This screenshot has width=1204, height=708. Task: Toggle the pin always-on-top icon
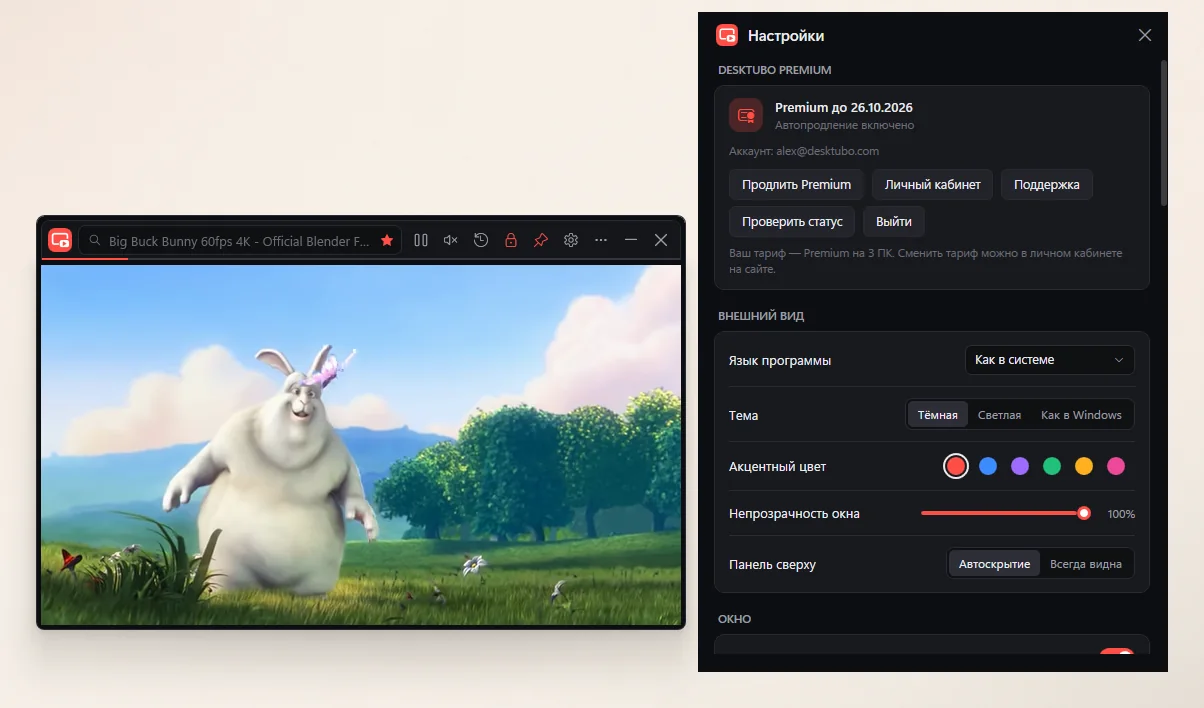(x=541, y=240)
